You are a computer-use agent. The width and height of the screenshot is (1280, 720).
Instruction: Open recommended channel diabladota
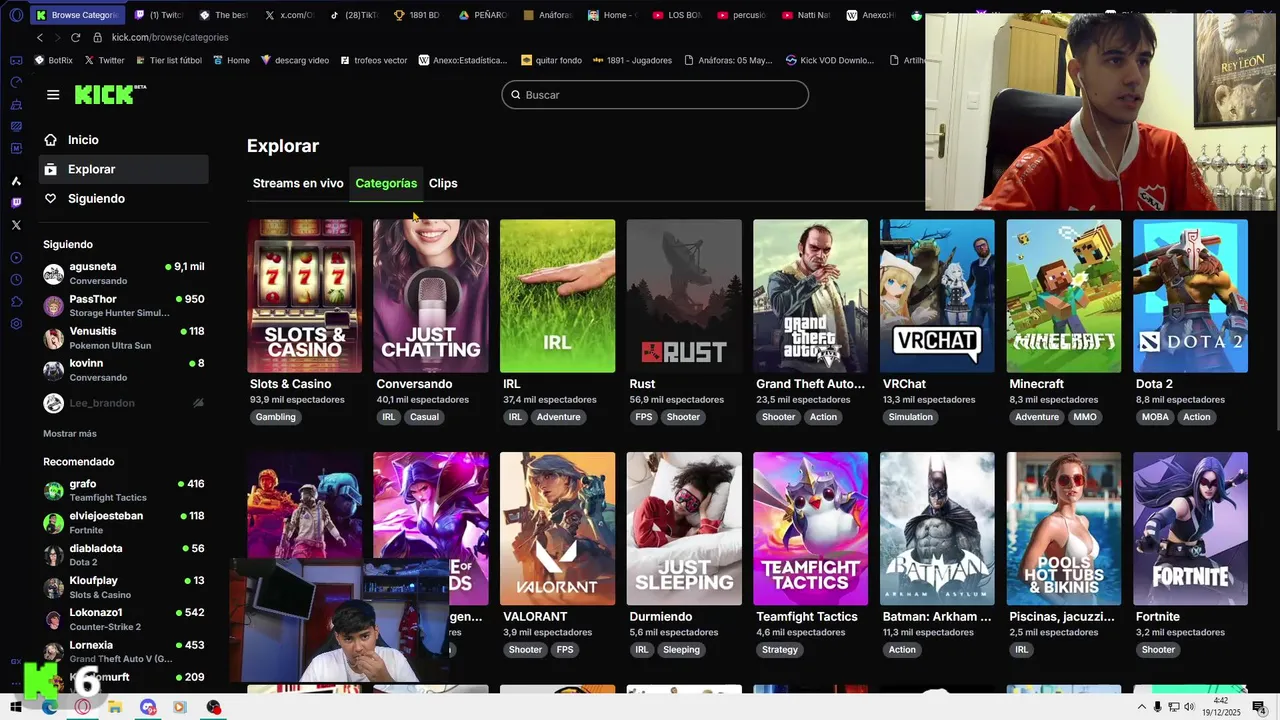click(x=124, y=554)
